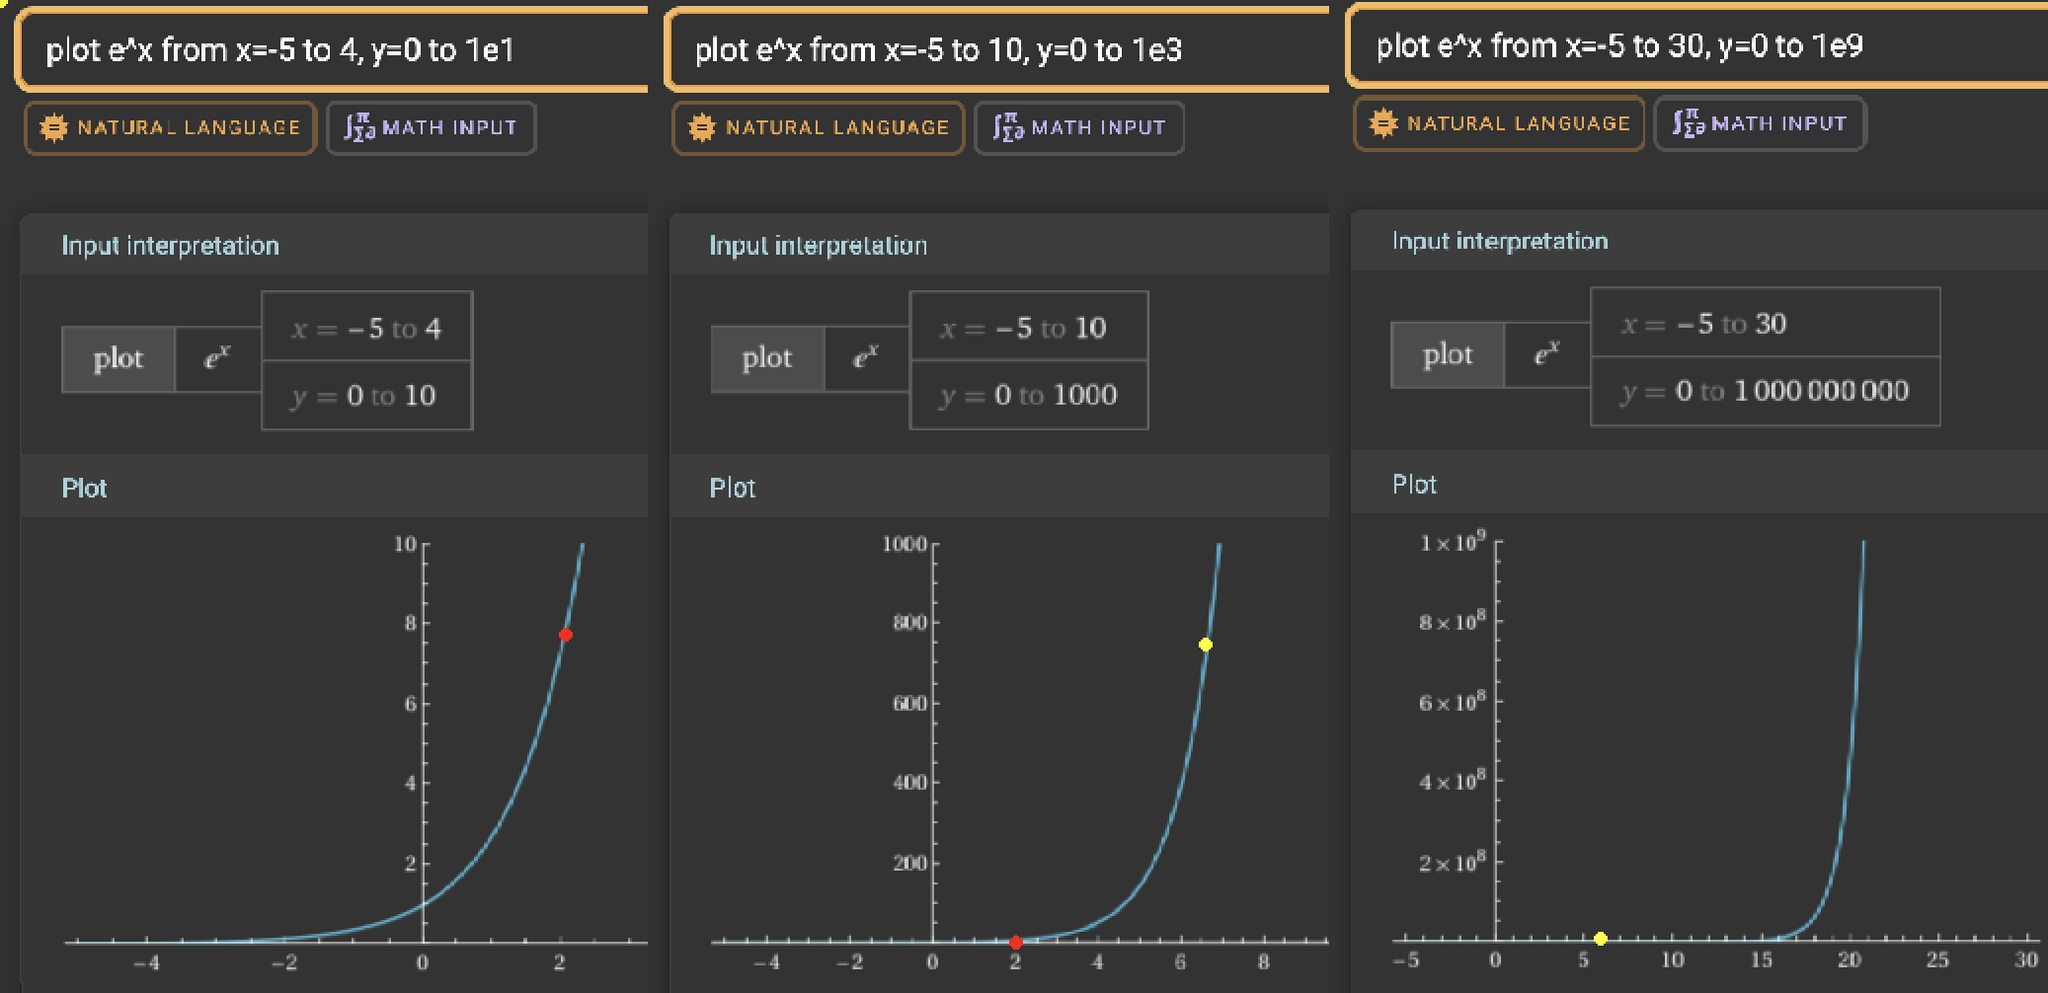
Task: Switch to Natural Language mode under the 1e3 query
Action: [818, 128]
